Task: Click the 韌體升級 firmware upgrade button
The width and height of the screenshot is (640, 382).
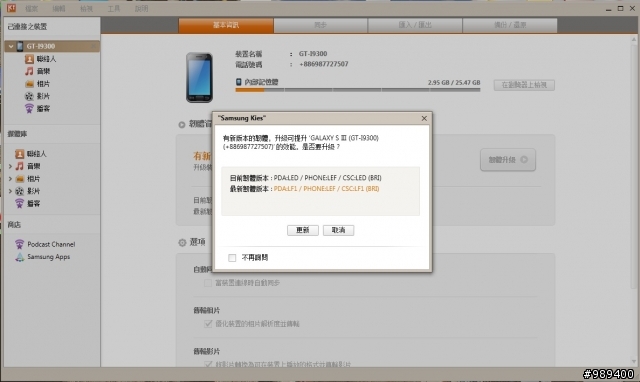Action: tap(508, 160)
